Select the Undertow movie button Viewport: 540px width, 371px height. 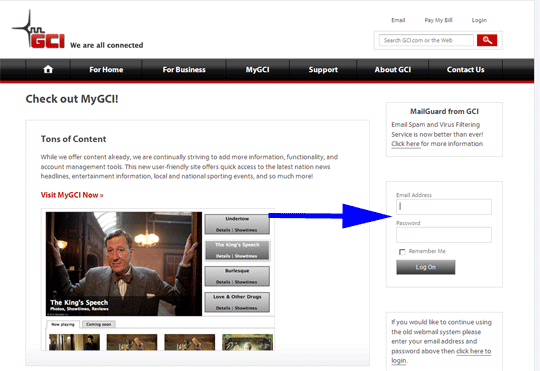point(237,224)
